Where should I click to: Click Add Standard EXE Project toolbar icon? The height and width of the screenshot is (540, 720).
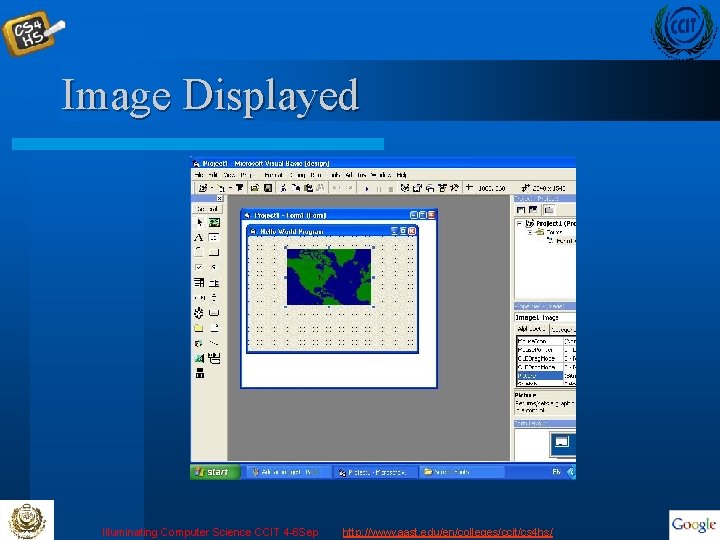[x=203, y=188]
